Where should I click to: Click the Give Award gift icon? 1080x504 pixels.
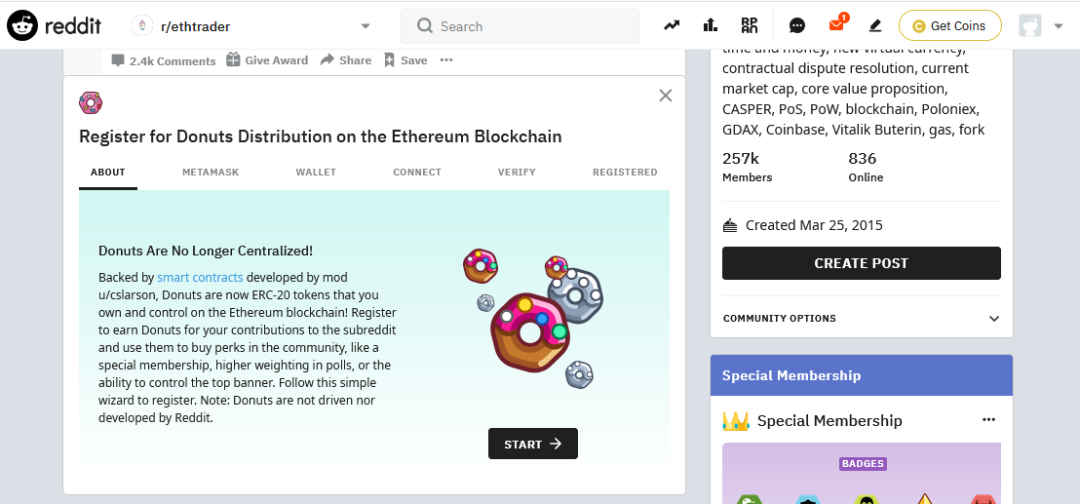coord(234,60)
